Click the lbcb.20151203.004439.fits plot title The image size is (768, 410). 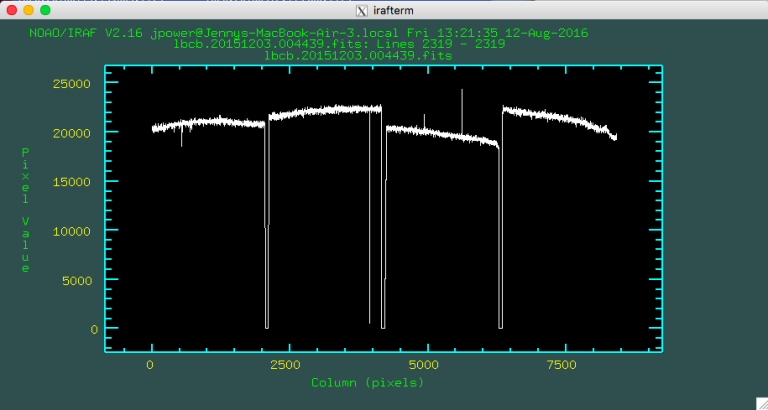358,56
